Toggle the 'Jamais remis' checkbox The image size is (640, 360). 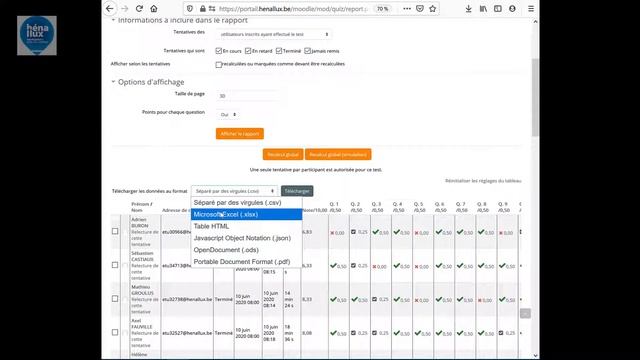pos(307,51)
